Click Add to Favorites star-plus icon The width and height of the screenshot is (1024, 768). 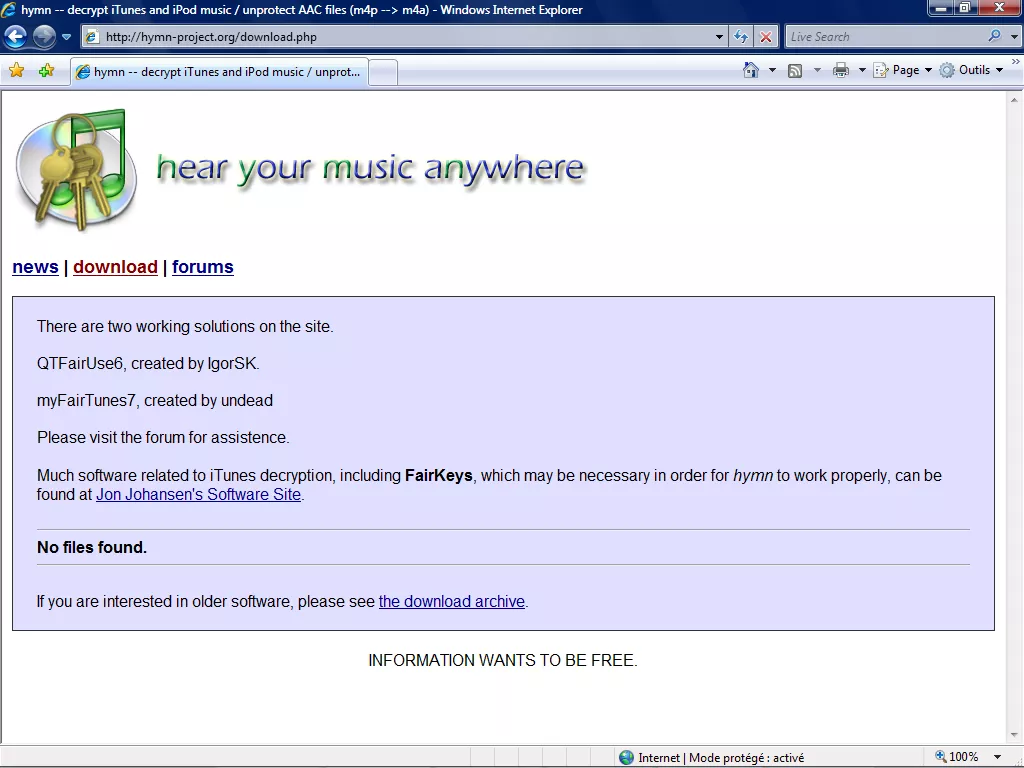tap(46, 71)
